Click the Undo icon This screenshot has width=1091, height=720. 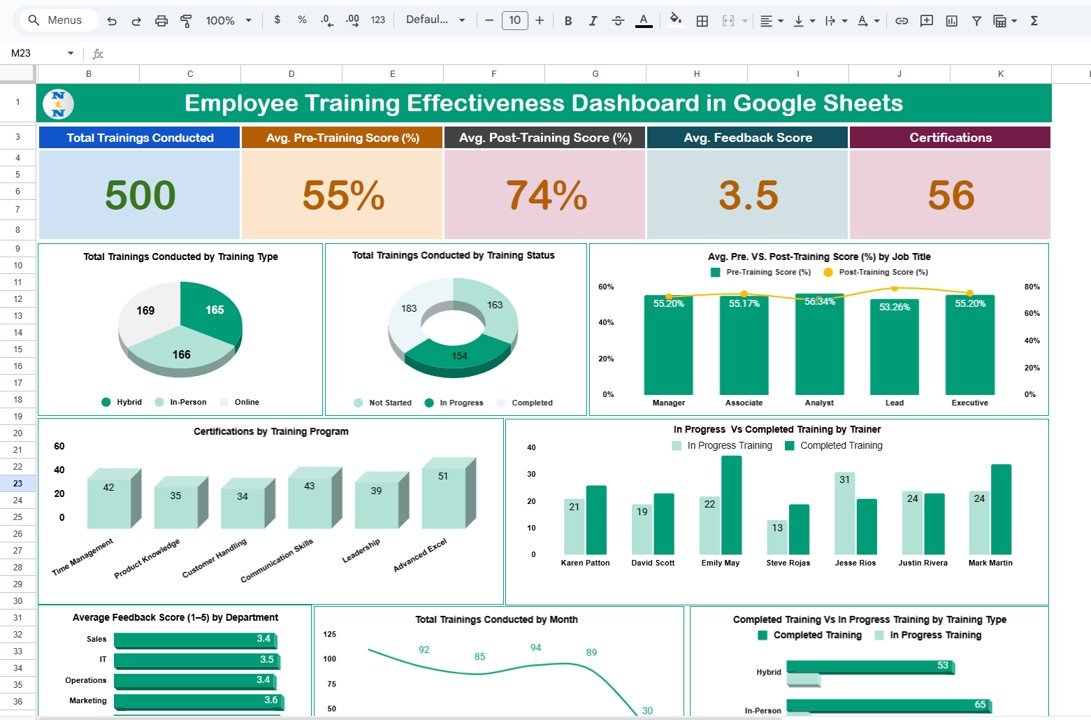(111, 20)
